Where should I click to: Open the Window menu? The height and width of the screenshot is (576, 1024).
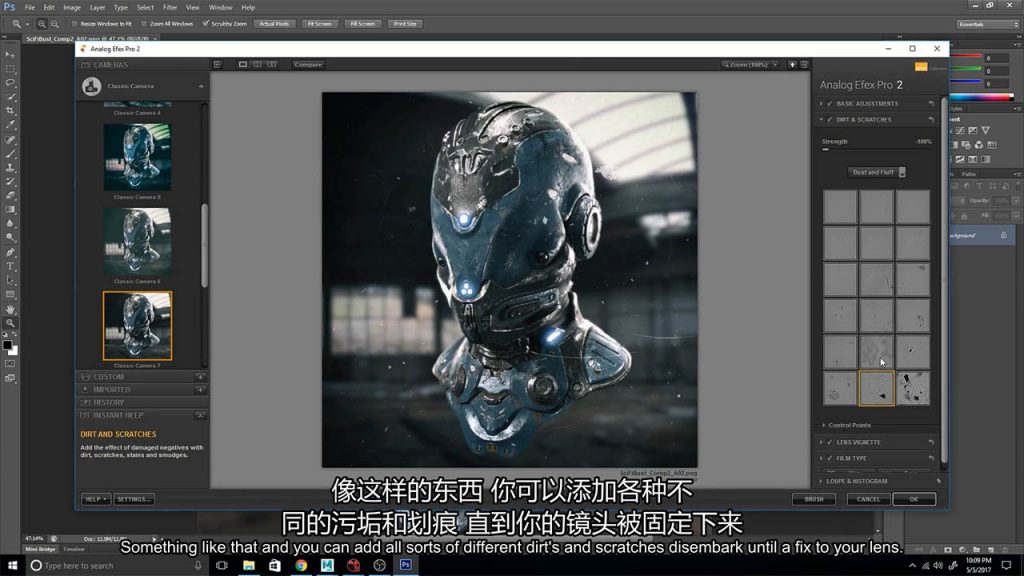pyautogui.click(x=220, y=8)
